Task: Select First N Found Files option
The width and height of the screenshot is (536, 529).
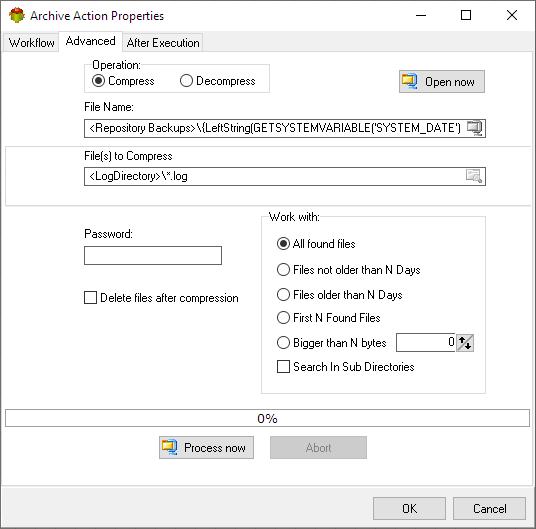Action: pyautogui.click(x=329, y=318)
